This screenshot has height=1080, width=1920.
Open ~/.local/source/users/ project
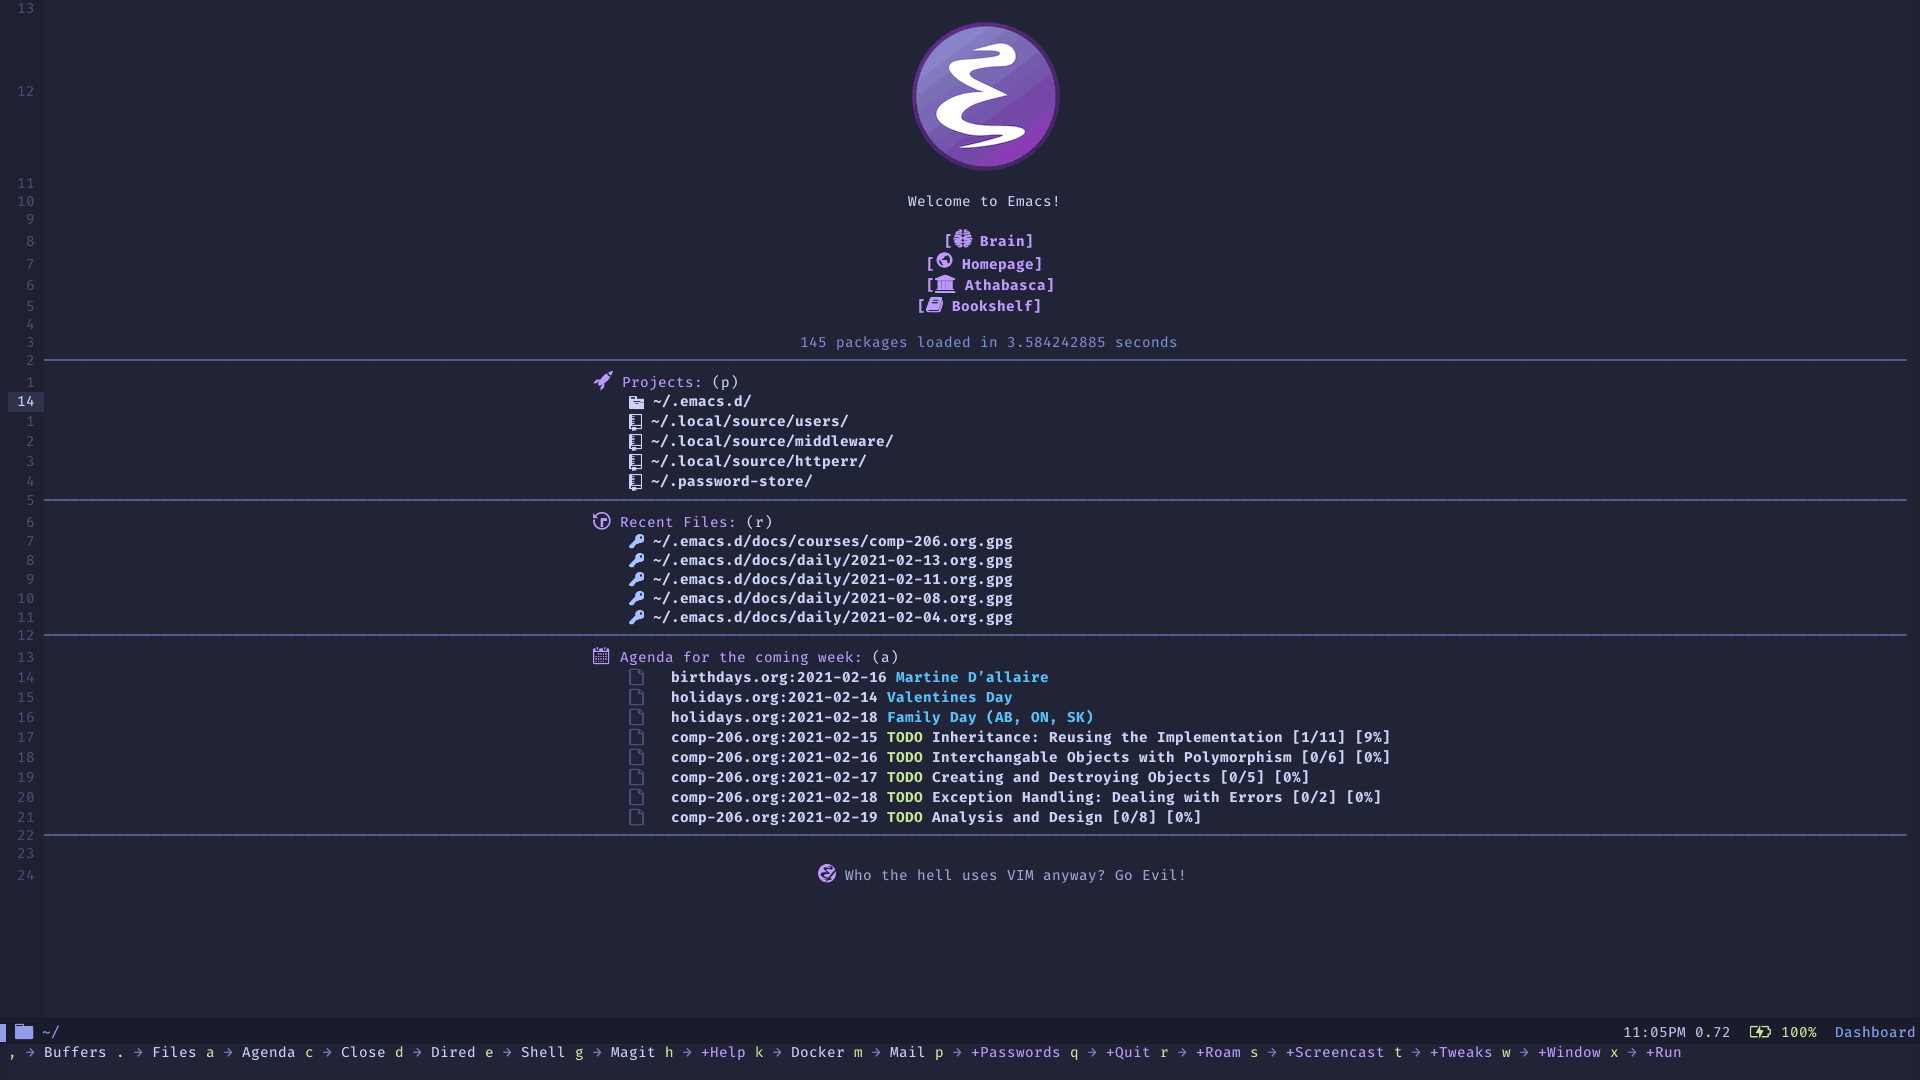(749, 419)
